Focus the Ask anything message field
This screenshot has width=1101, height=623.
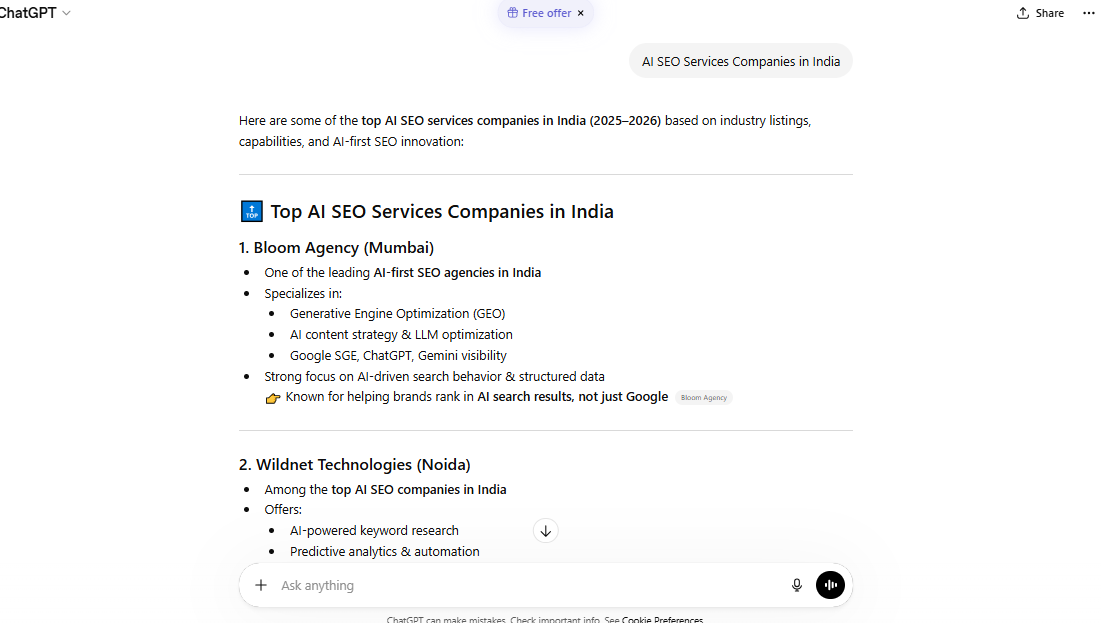pyautogui.click(x=520, y=585)
